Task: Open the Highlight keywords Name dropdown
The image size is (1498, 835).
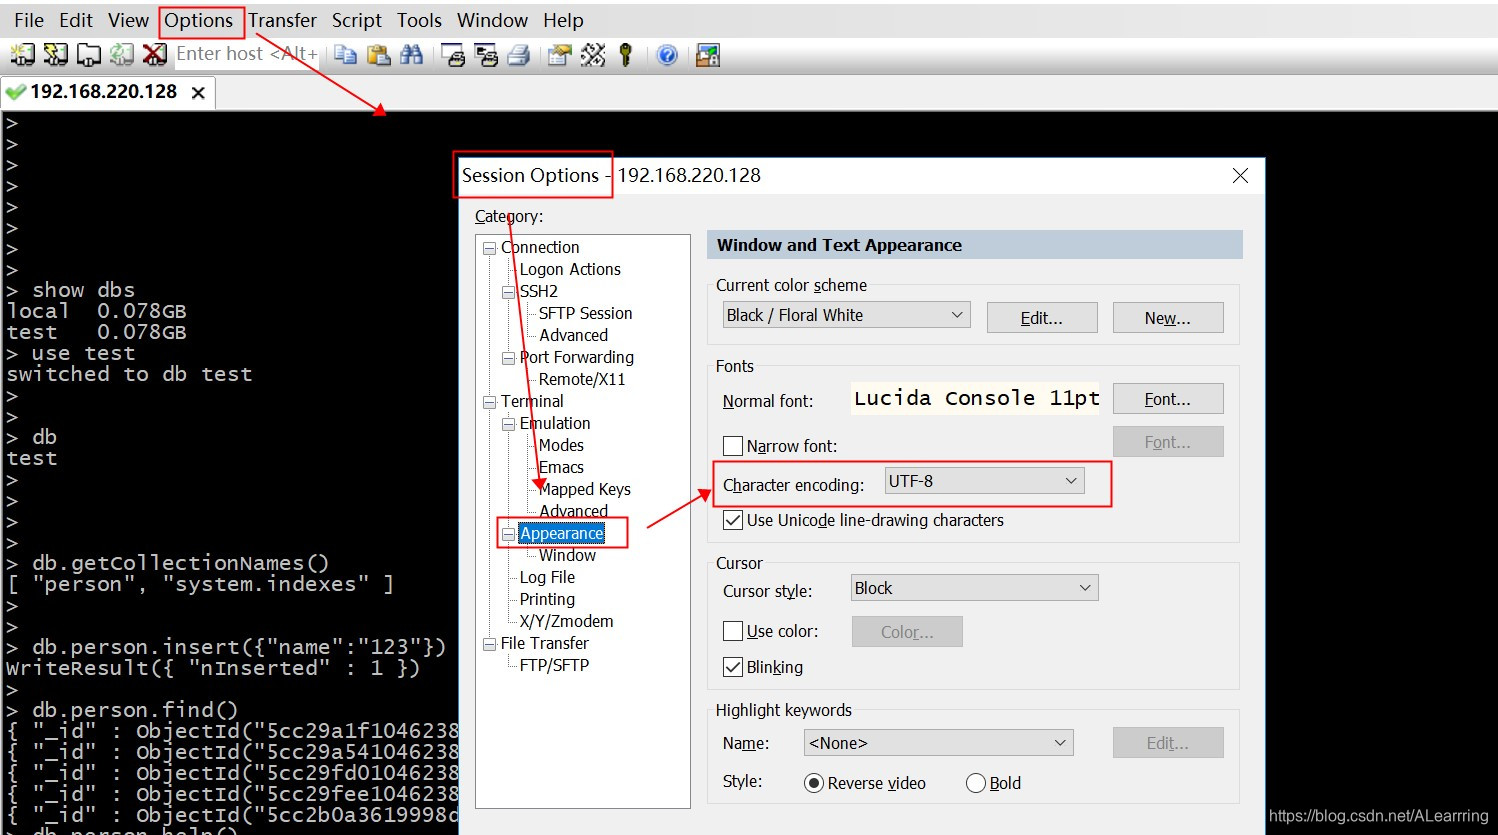Action: point(939,743)
